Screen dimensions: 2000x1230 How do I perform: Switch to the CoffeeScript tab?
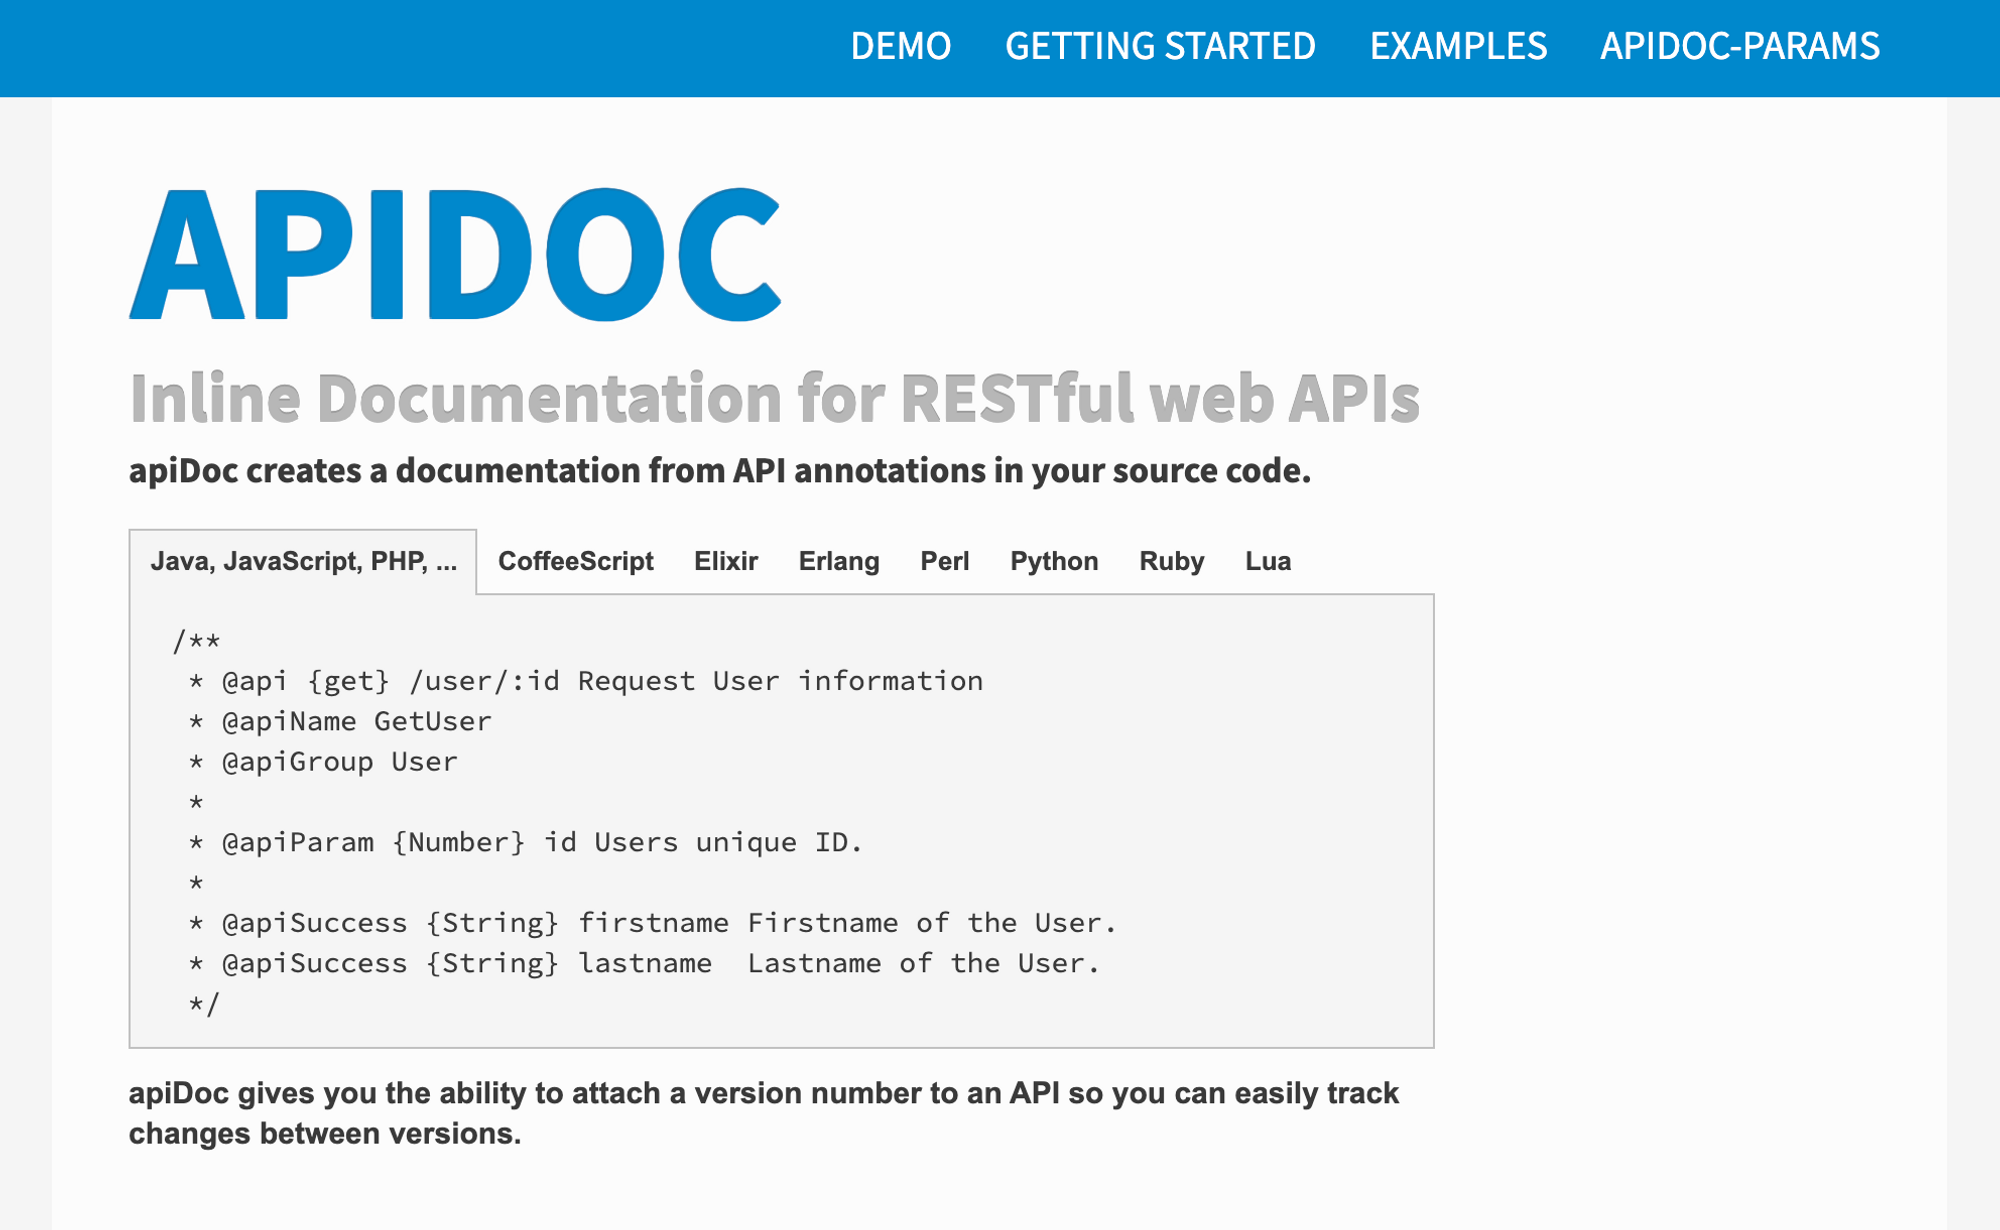(575, 561)
